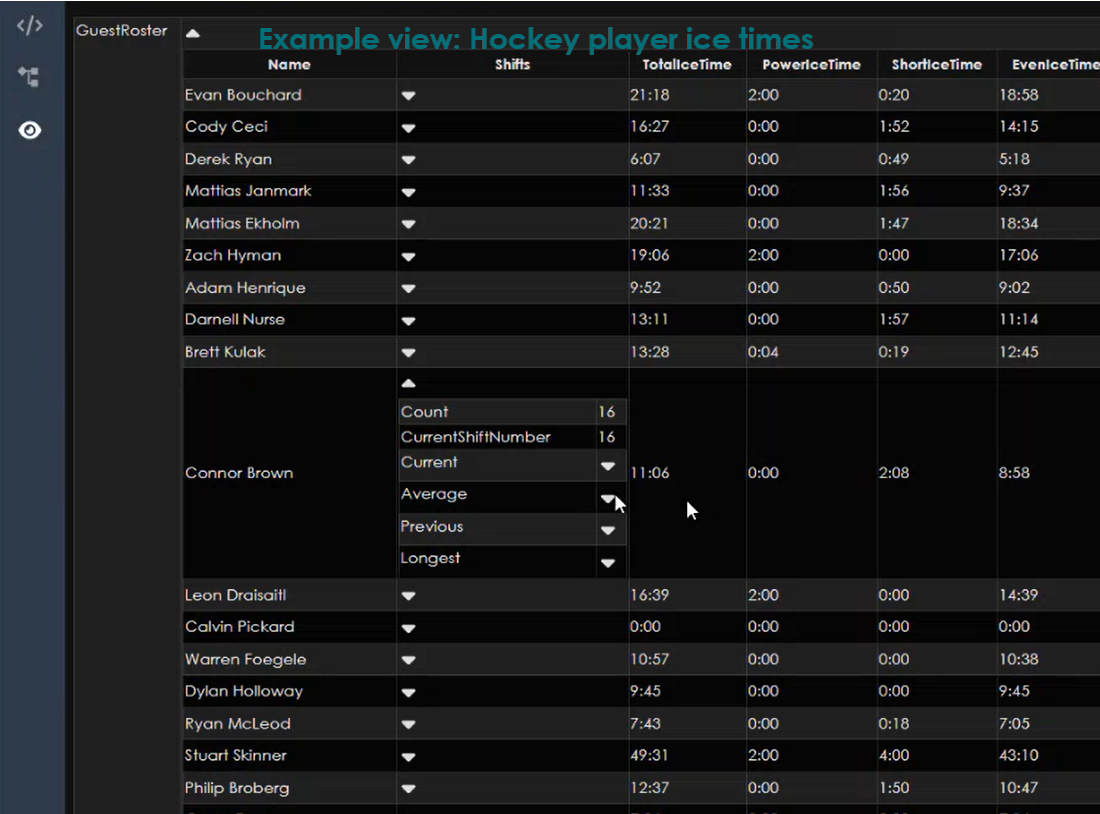Expand Evan Bouchard's Shifts dropdown
This screenshot has height=814, width=1100.
tap(408, 96)
